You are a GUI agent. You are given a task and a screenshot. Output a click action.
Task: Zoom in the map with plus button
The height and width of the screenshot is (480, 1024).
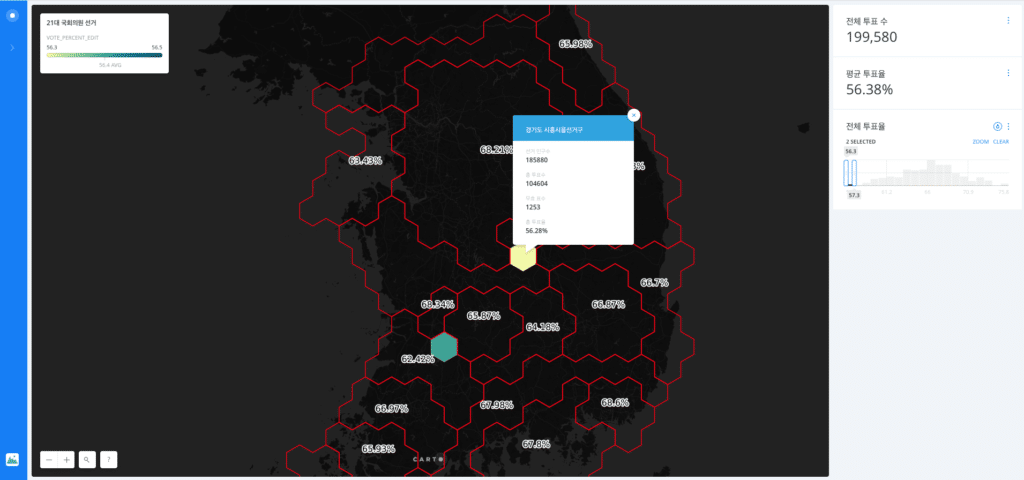point(67,460)
